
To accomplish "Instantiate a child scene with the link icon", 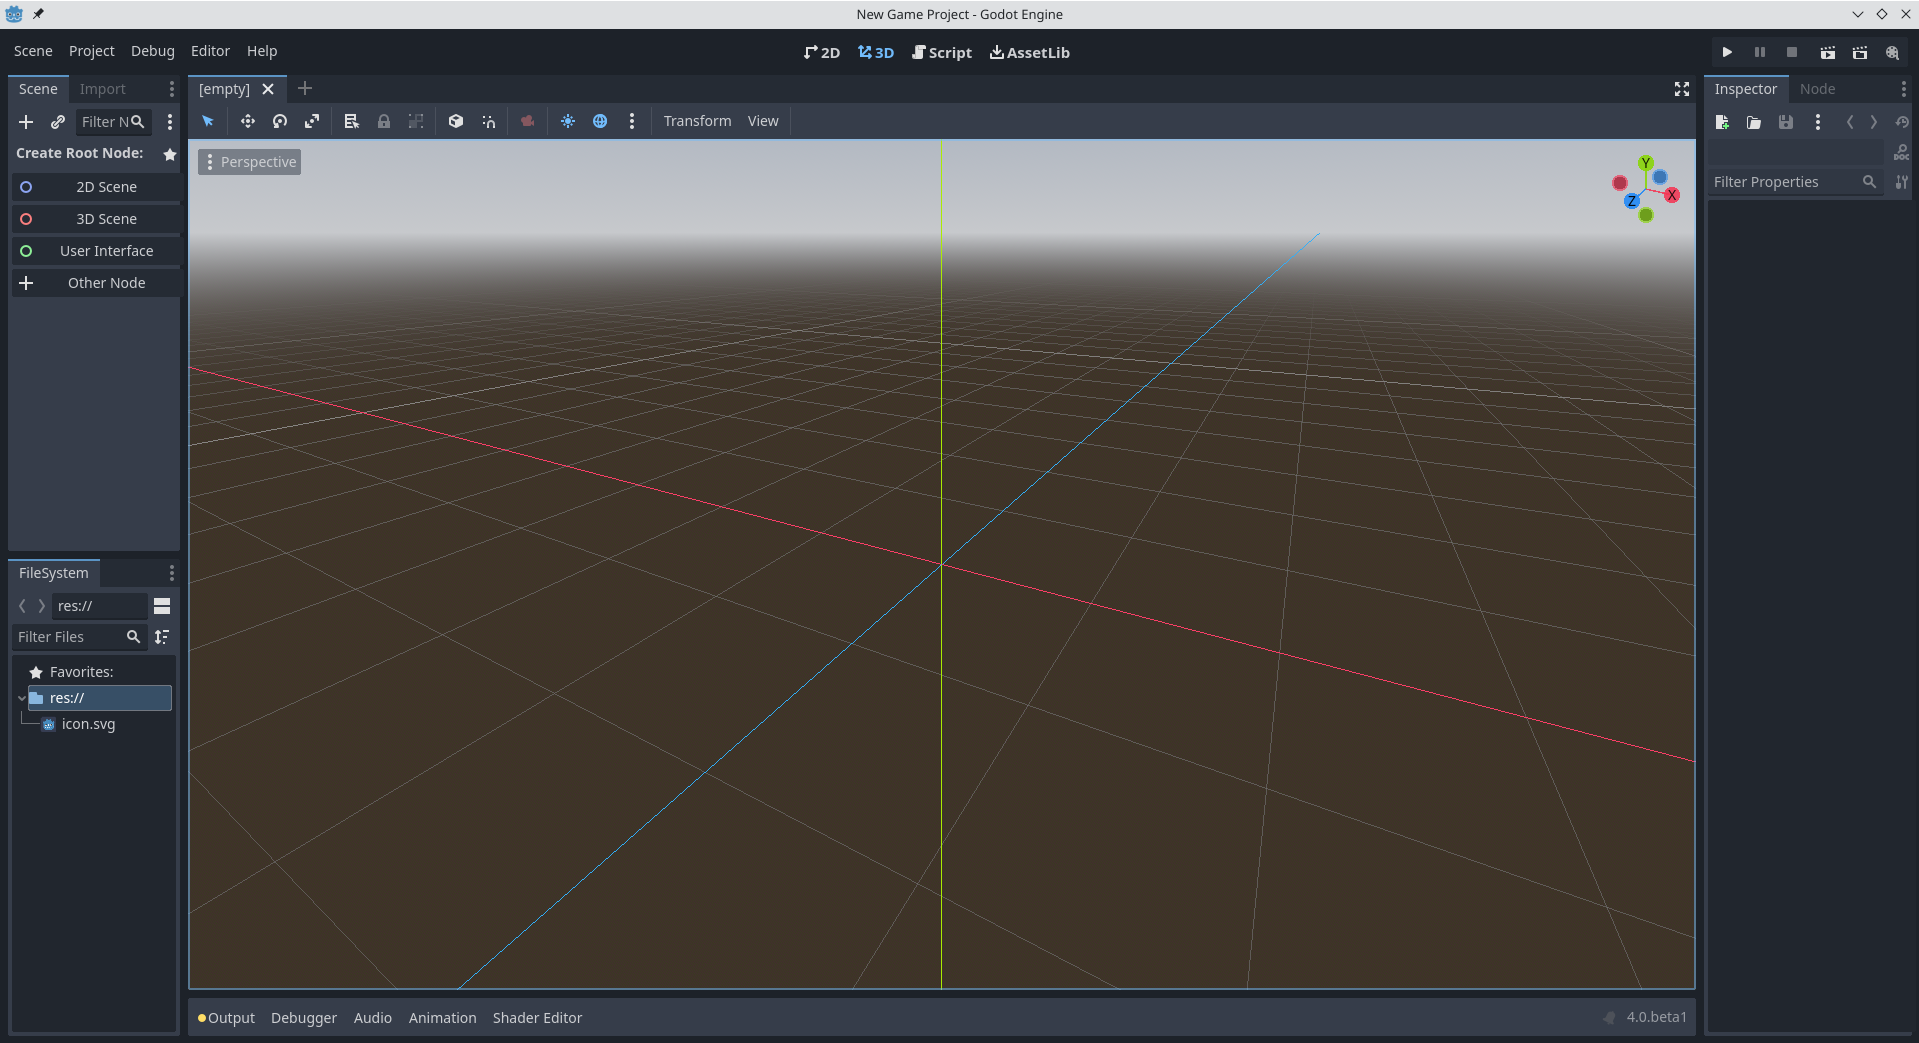I will pyautogui.click(x=57, y=122).
